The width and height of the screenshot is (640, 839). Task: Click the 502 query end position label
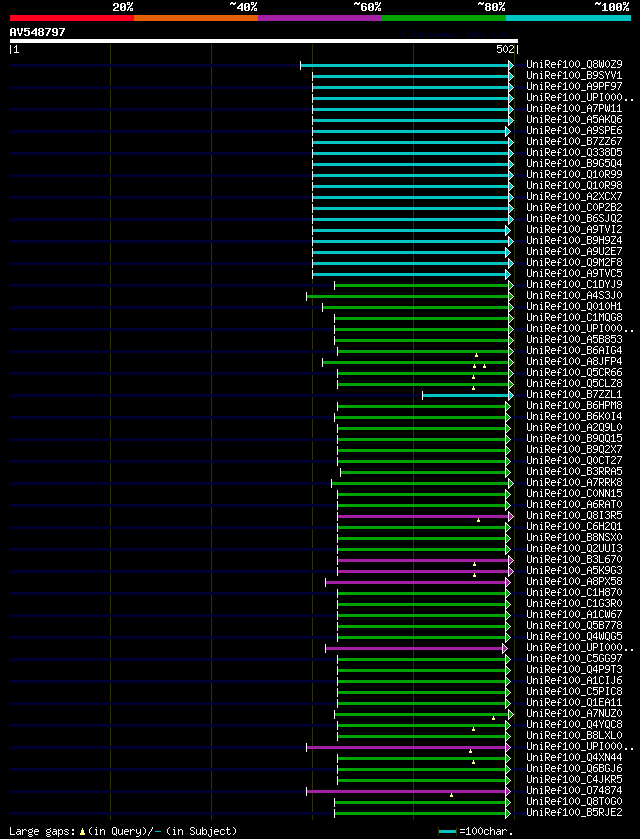tap(505, 49)
